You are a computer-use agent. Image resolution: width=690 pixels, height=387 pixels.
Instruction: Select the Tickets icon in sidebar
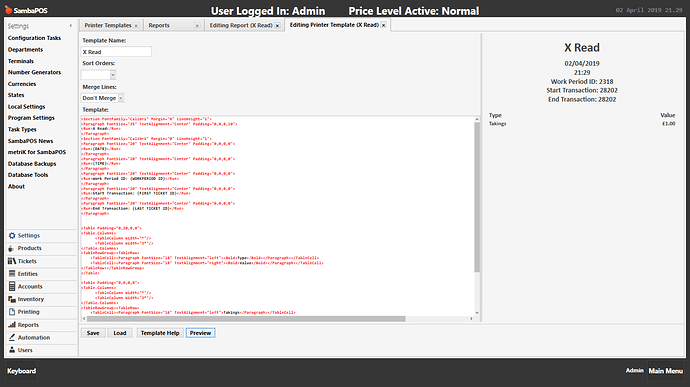12,261
